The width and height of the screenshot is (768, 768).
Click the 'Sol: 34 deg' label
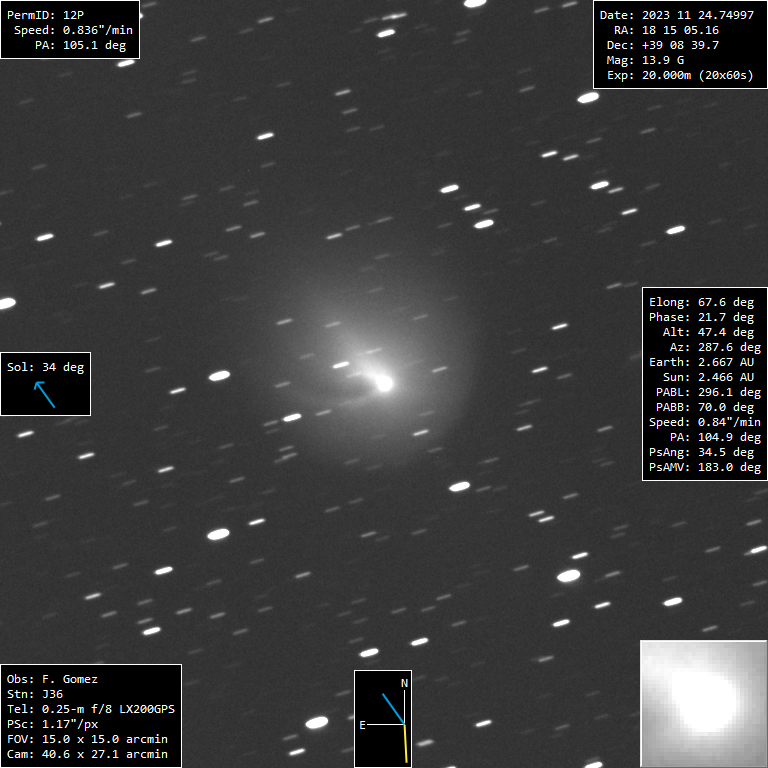(46, 367)
